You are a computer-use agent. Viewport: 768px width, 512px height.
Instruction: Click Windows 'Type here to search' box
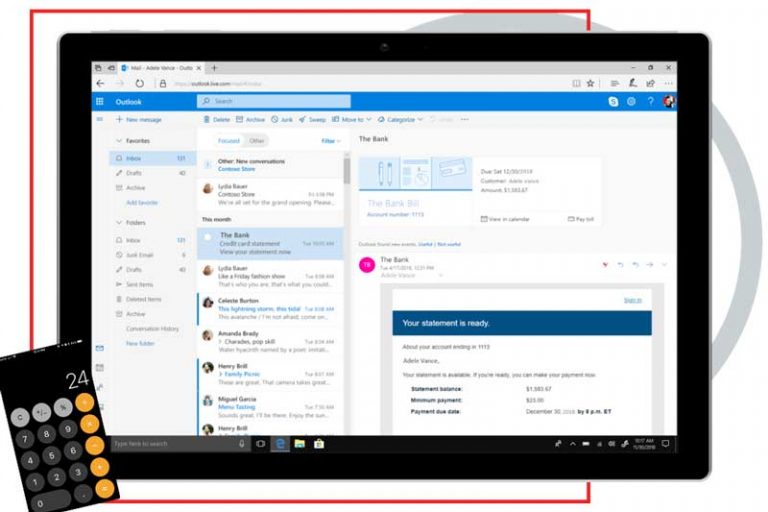tap(179, 444)
